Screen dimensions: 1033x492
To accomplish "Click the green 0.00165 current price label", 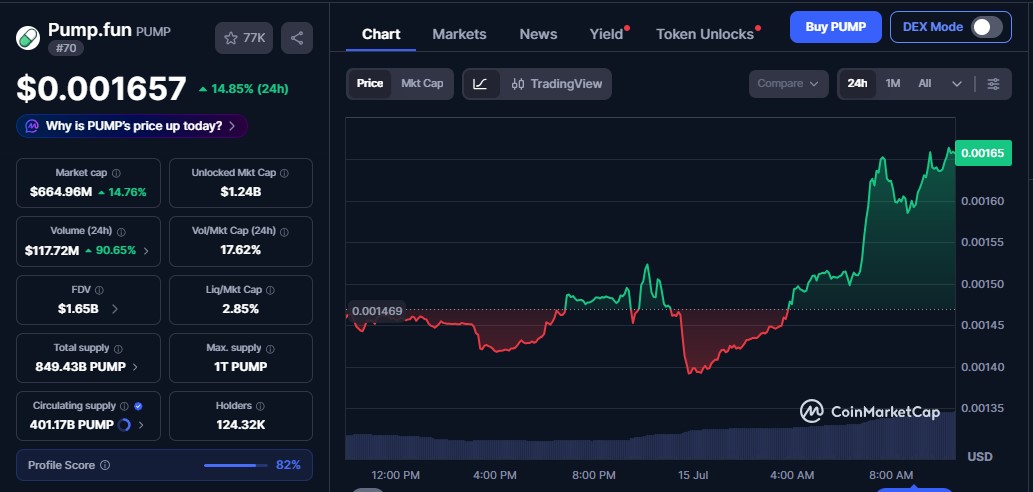I will pos(983,153).
